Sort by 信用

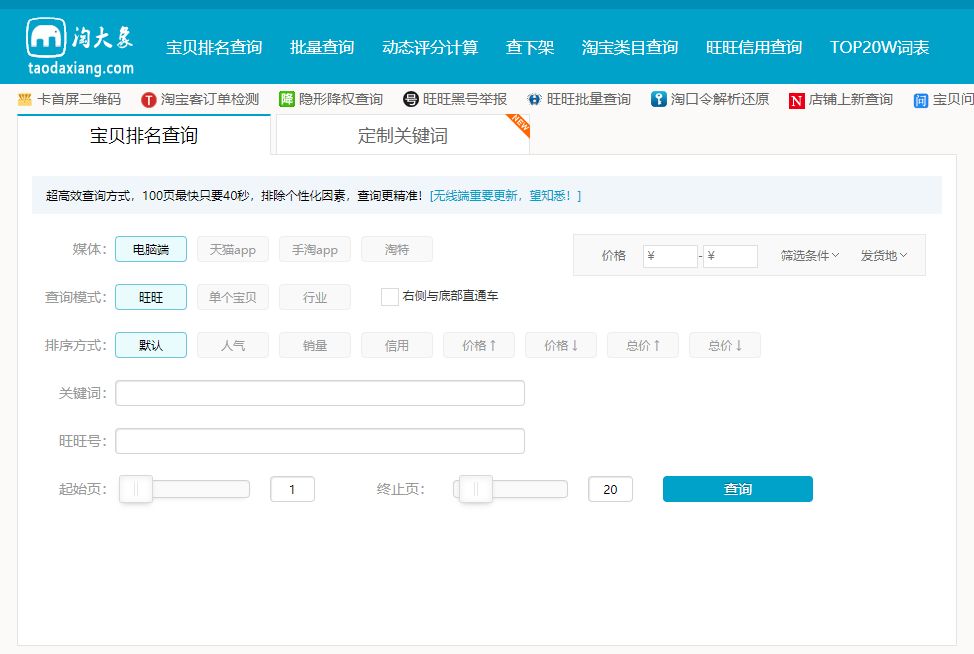[x=397, y=345]
